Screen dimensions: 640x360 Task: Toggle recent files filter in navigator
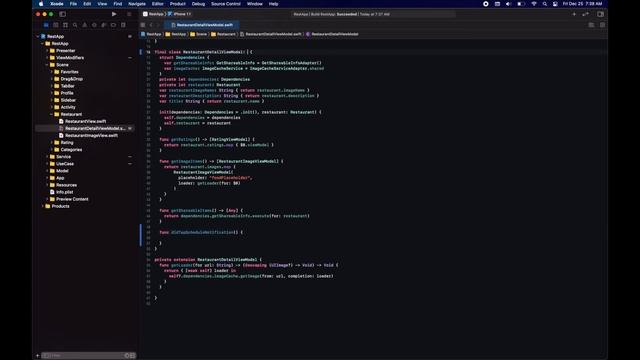[x=127, y=356]
